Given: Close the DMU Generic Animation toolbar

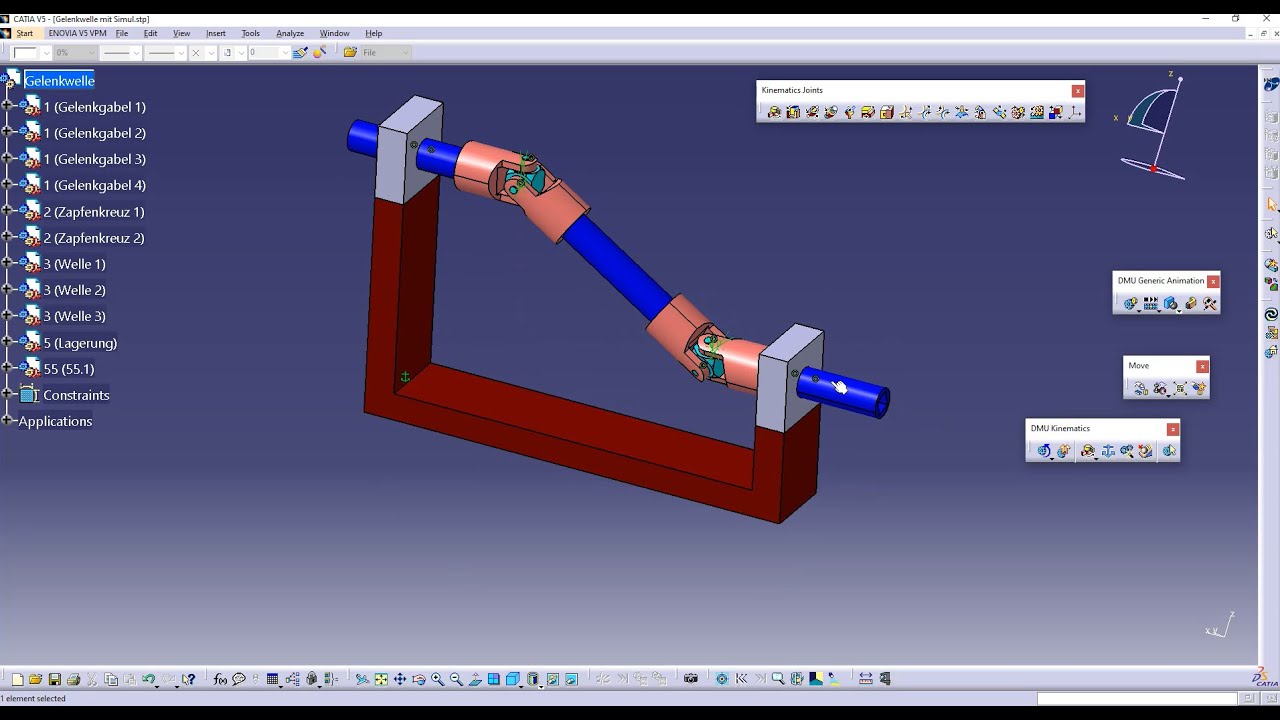Looking at the screenshot, I should [x=1213, y=281].
